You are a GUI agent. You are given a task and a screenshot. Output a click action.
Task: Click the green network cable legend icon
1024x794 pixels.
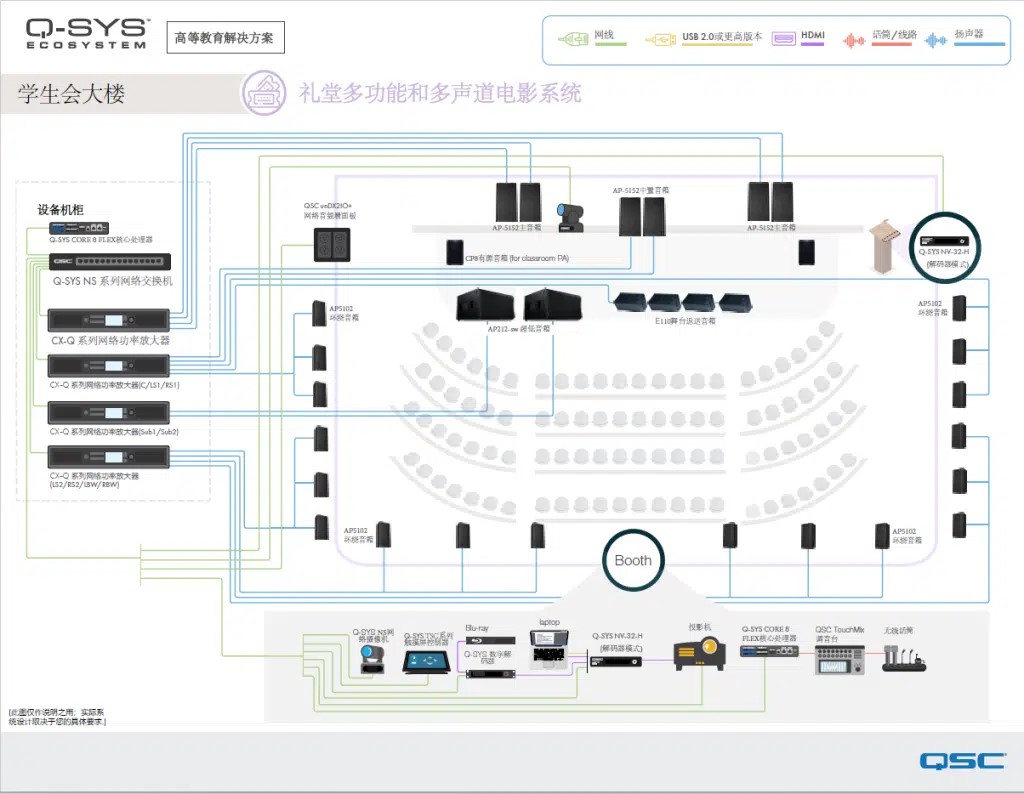point(573,39)
